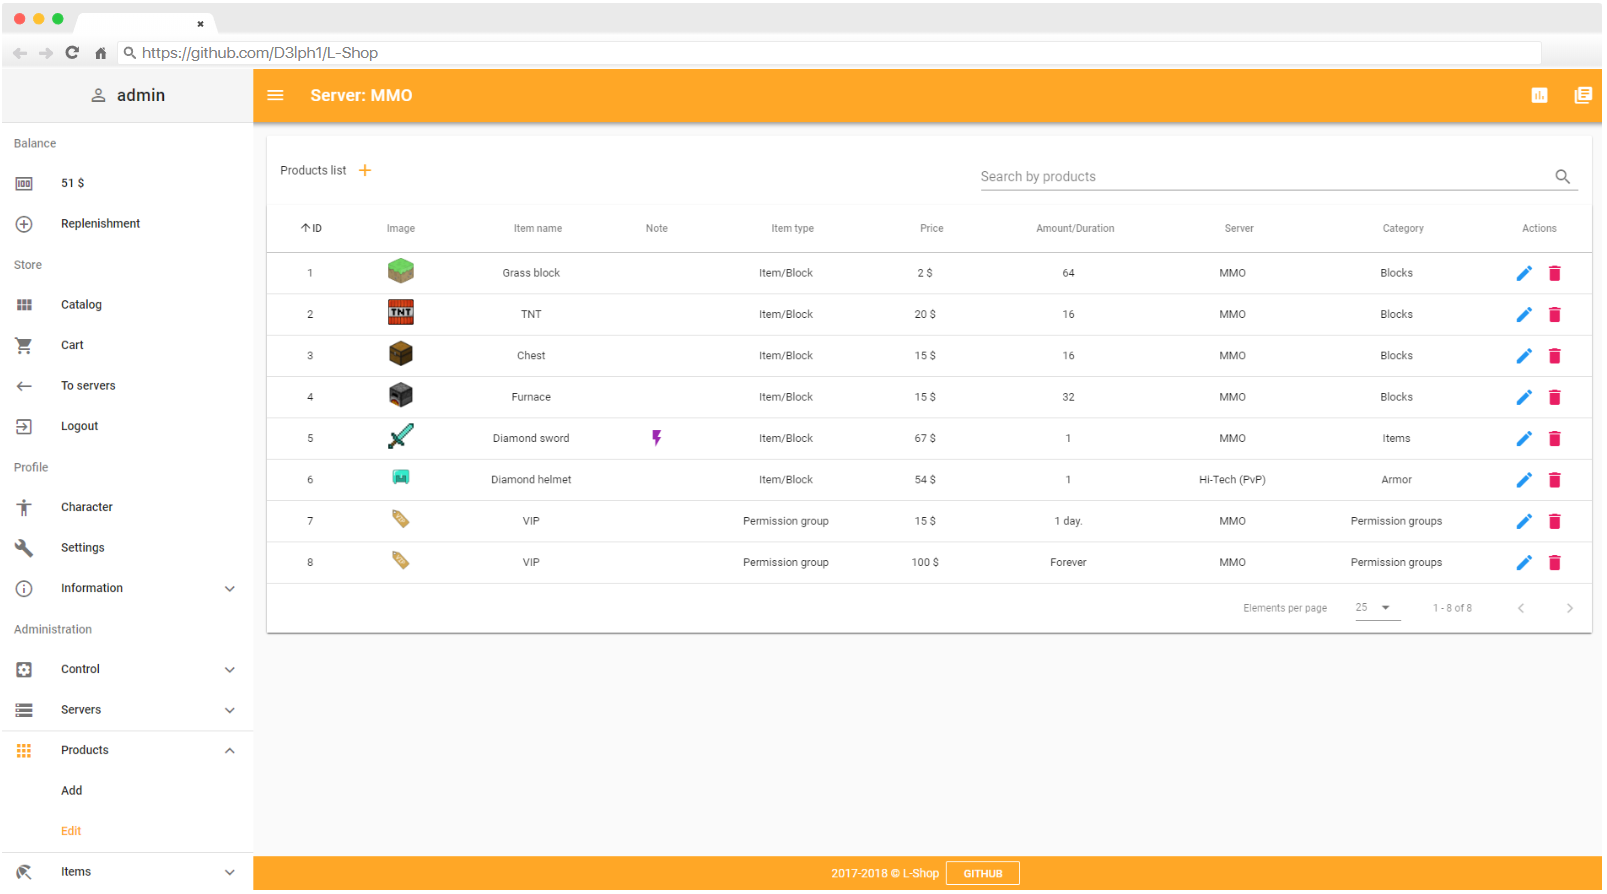Edit the Diamond sword product
Image resolution: width=1607 pixels, height=894 pixels.
(1524, 439)
